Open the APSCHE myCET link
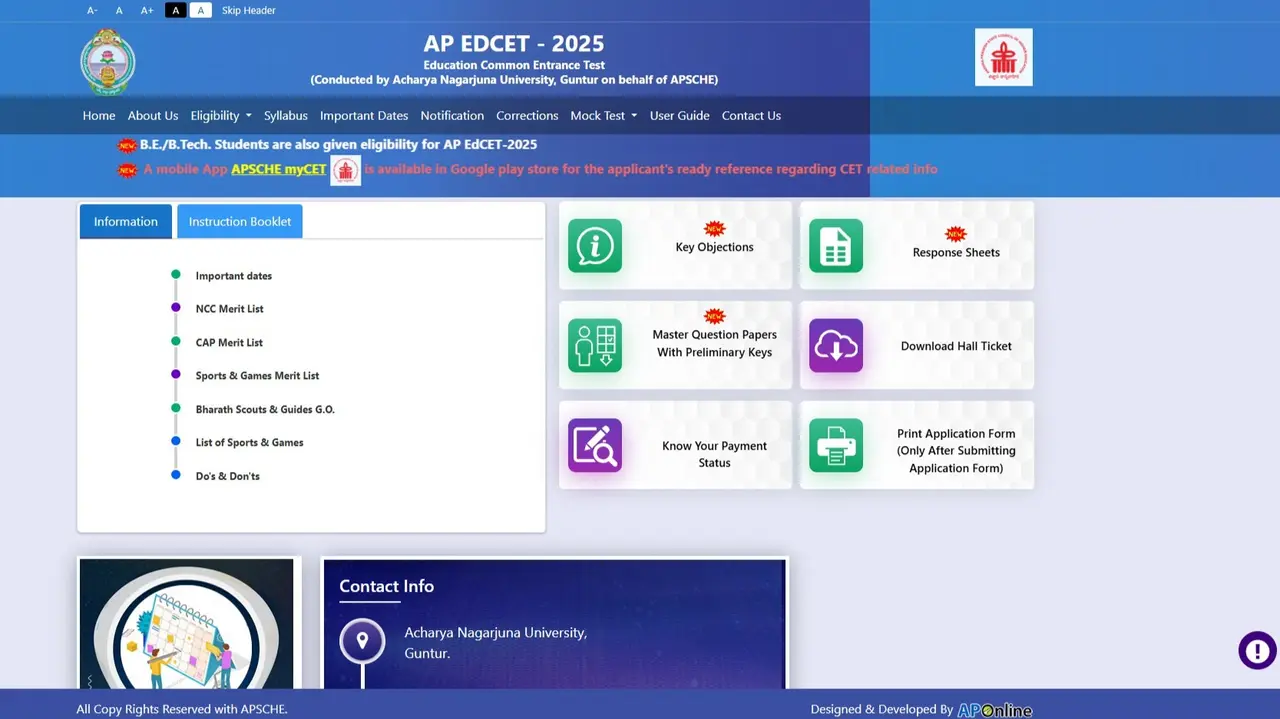Image resolution: width=1280 pixels, height=719 pixels. coord(278,169)
